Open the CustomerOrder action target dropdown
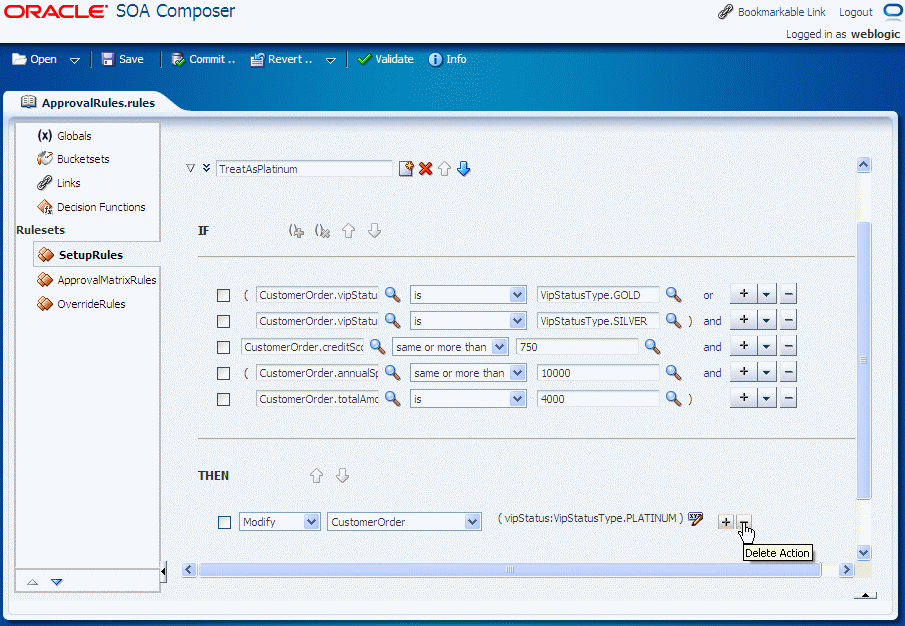Screen dimensions: 905x626 point(473,522)
